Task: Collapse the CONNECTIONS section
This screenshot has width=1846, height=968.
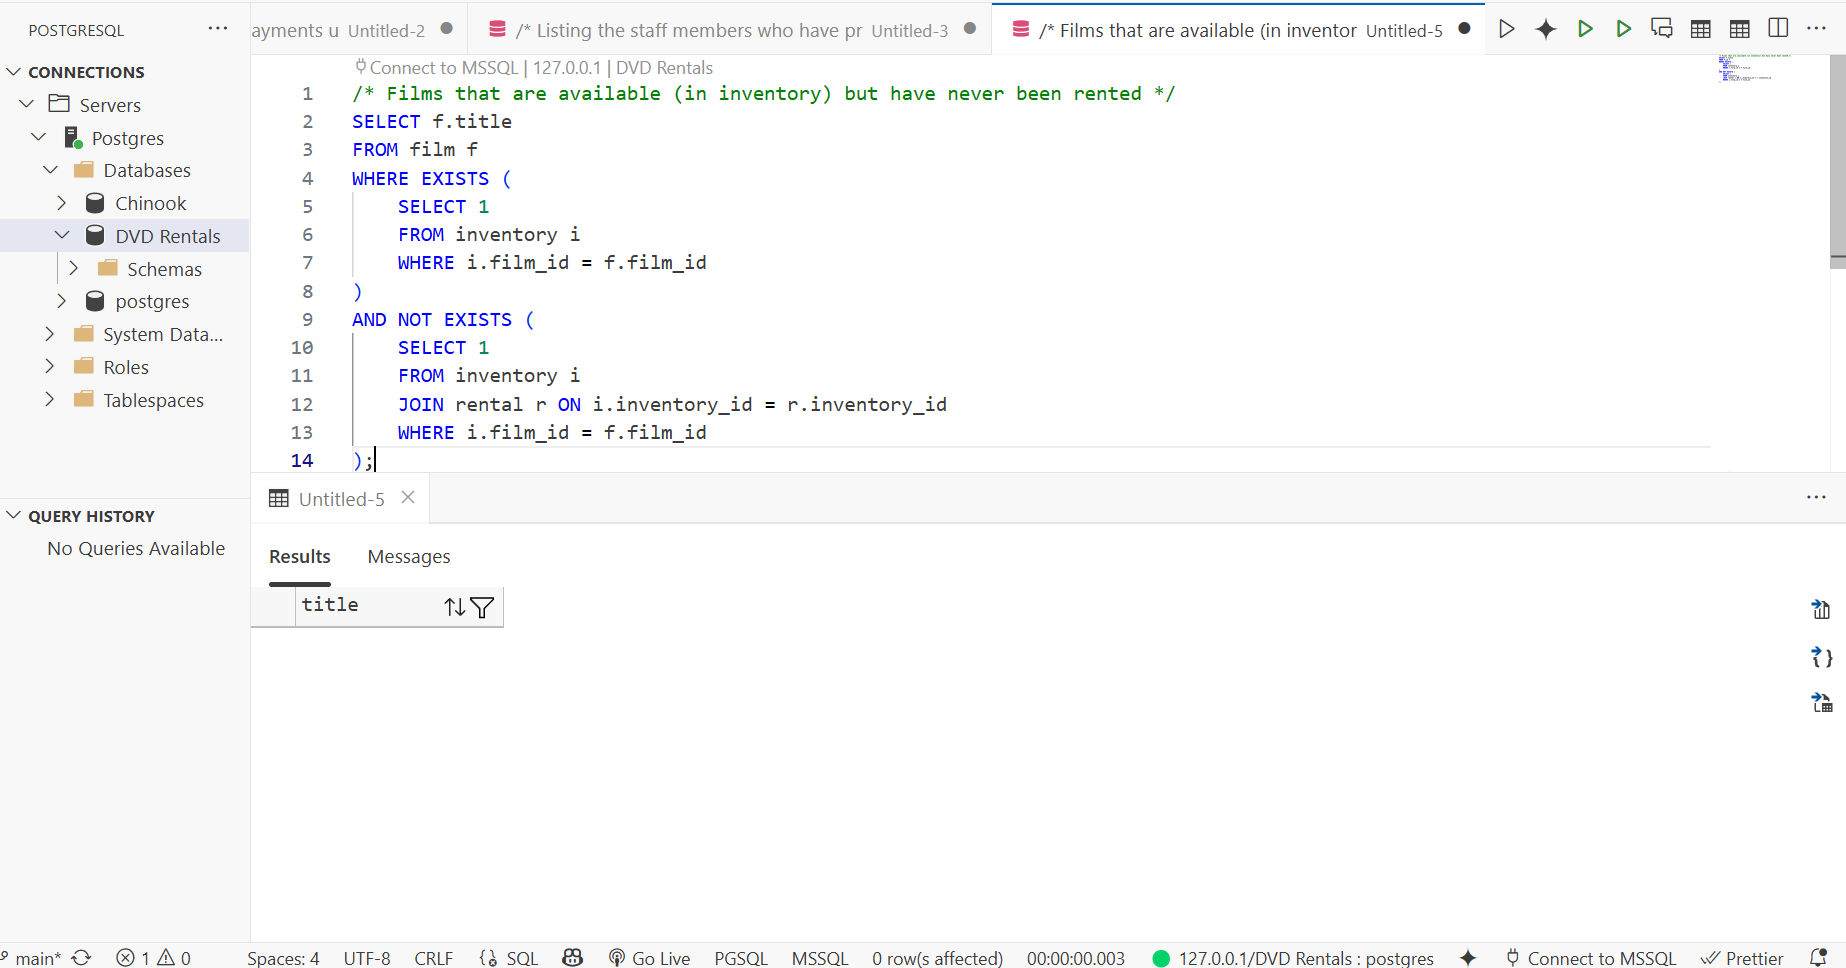Action: 14,72
